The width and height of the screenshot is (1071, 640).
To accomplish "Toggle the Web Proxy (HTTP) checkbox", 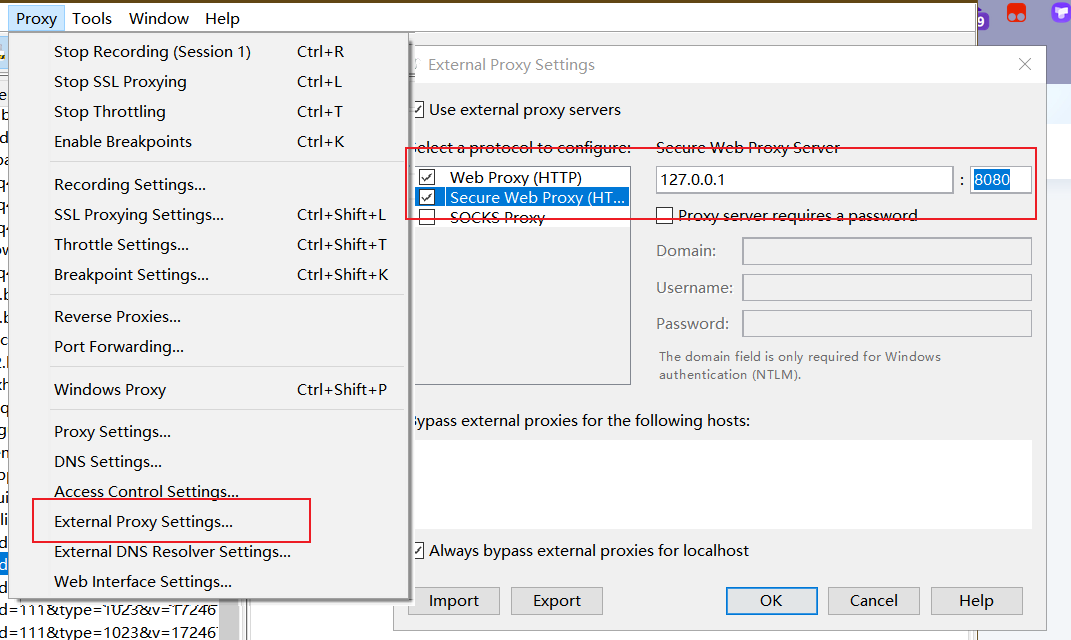I will point(427,178).
